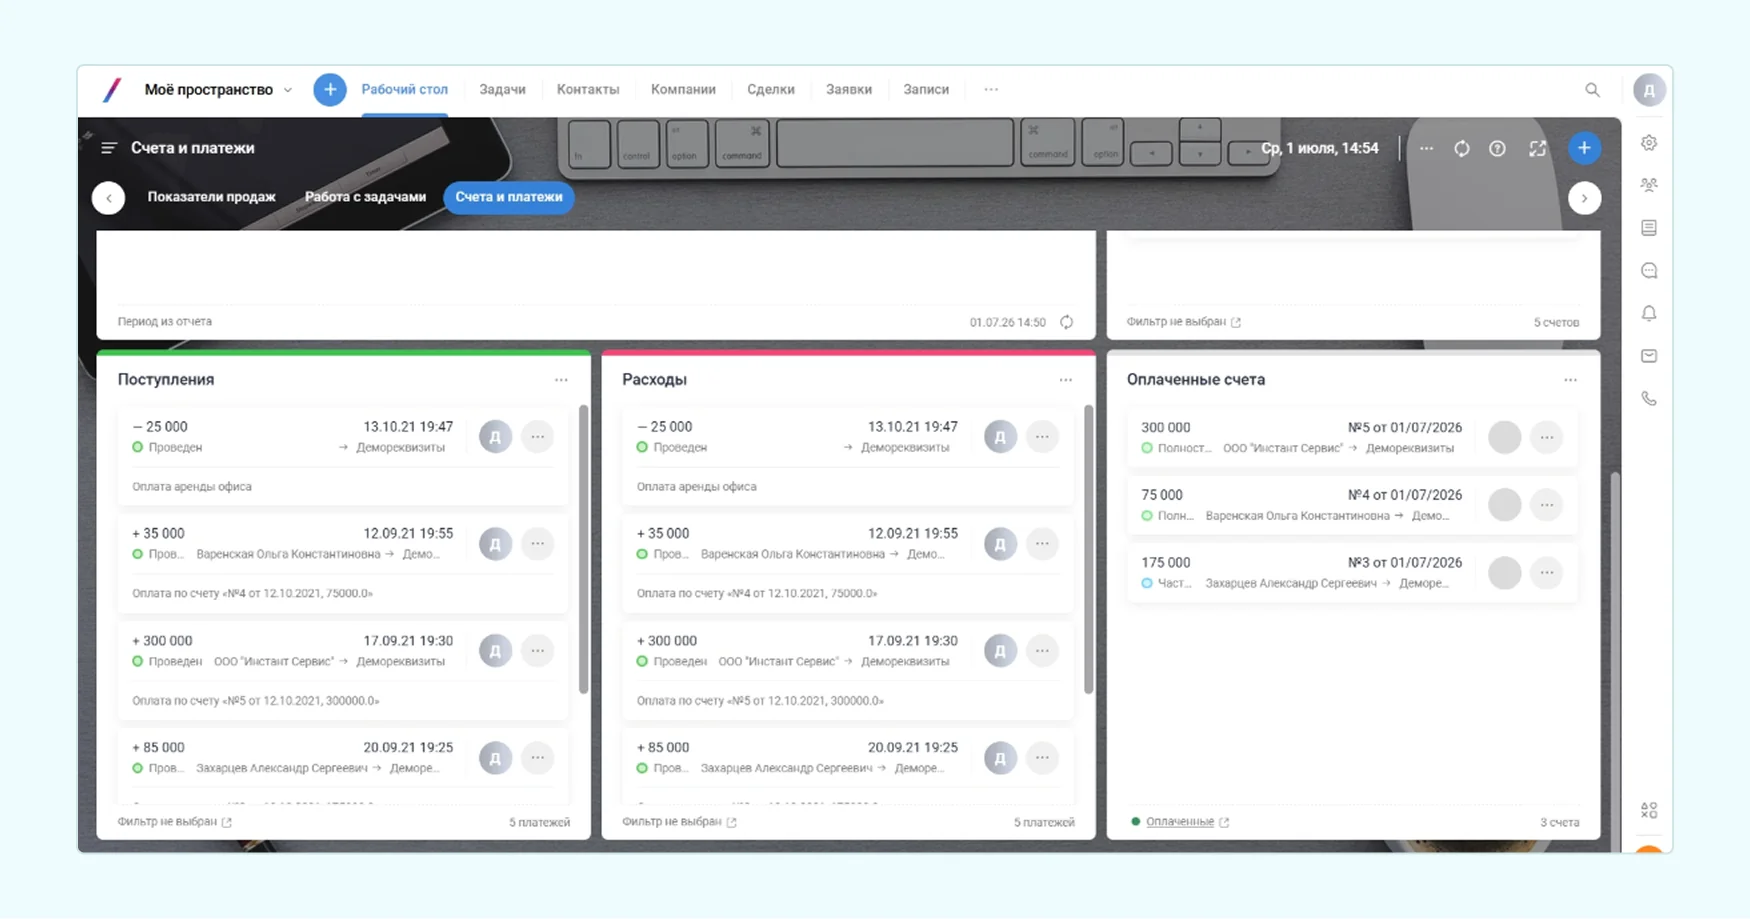The height and width of the screenshot is (919, 1750).
Task: Open notifications bell in right sidebar
Action: click(1649, 313)
